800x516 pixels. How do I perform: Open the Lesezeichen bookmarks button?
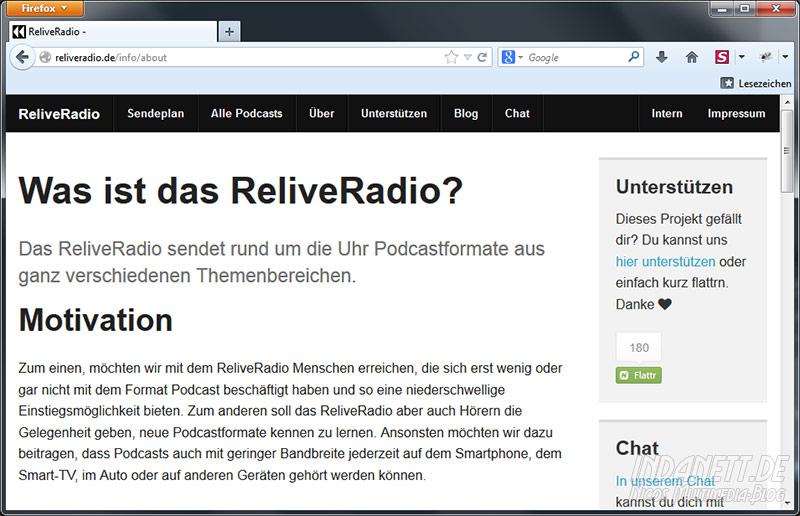(756, 83)
